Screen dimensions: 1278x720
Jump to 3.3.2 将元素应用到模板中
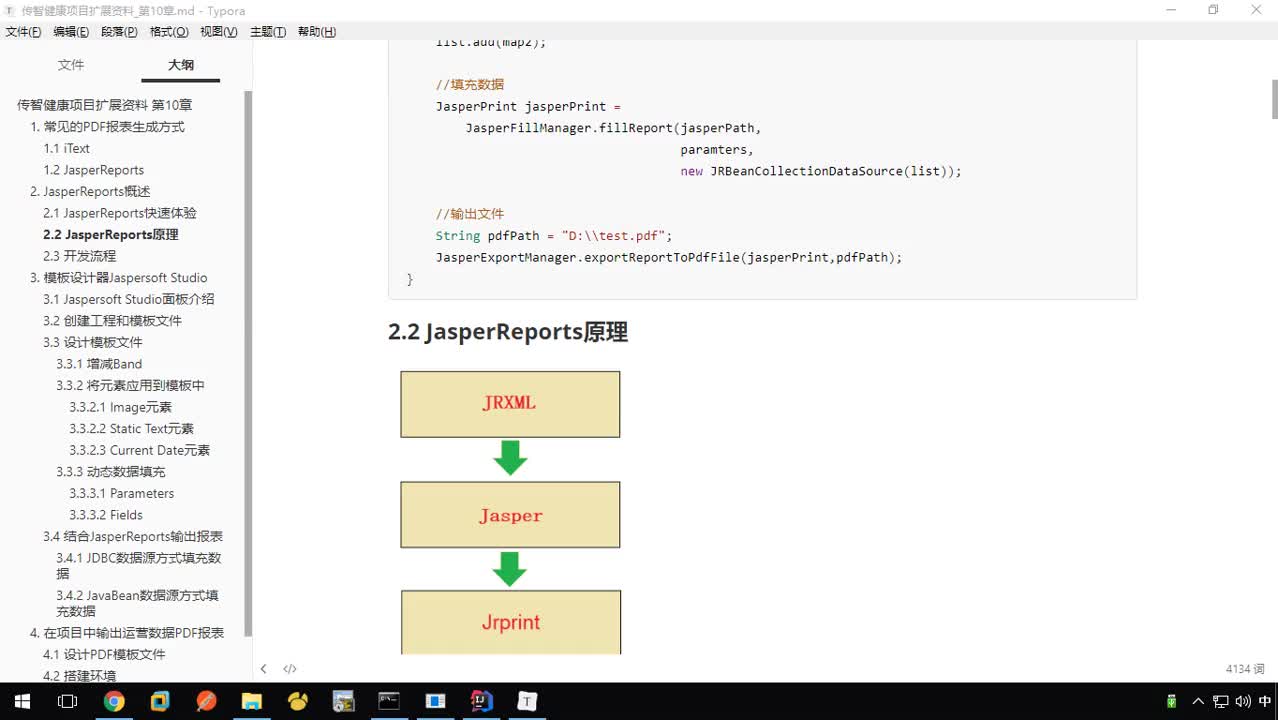pos(130,386)
